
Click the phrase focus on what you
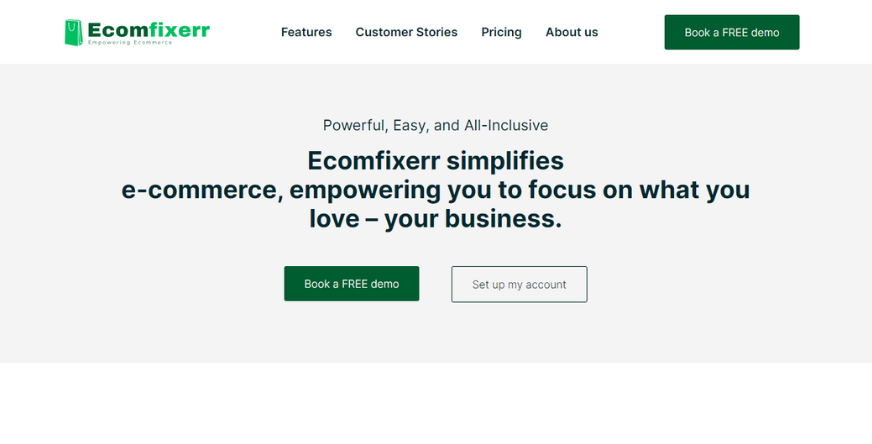(639, 190)
